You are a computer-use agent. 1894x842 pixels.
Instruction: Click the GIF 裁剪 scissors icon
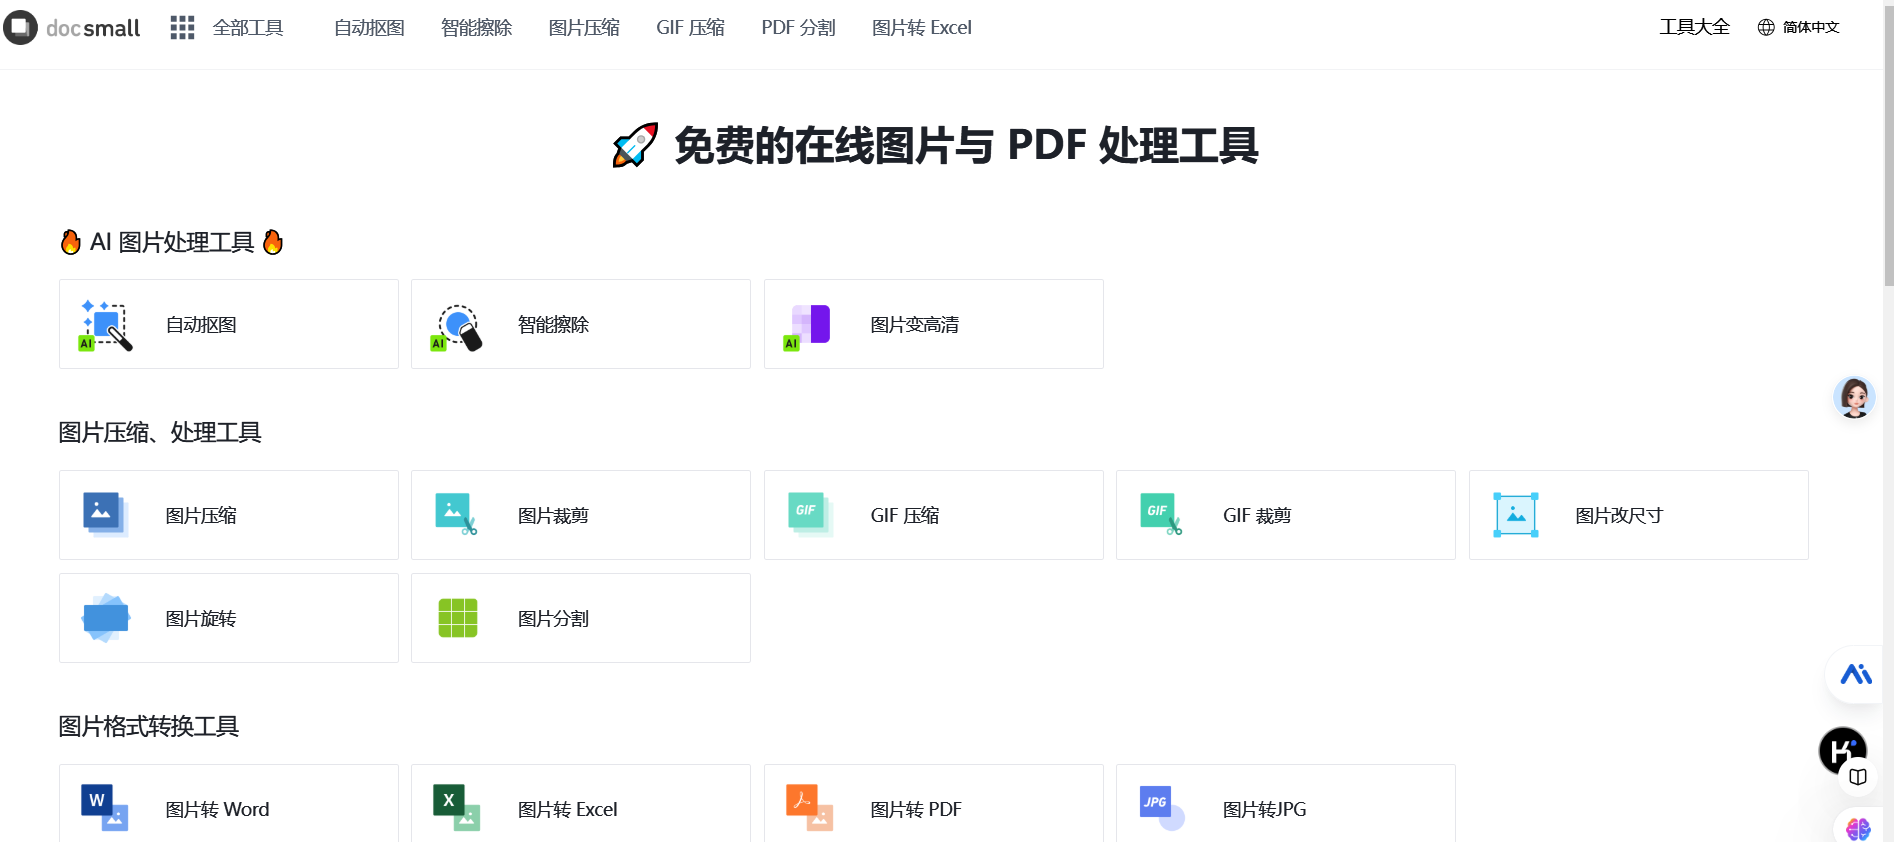click(x=1161, y=514)
